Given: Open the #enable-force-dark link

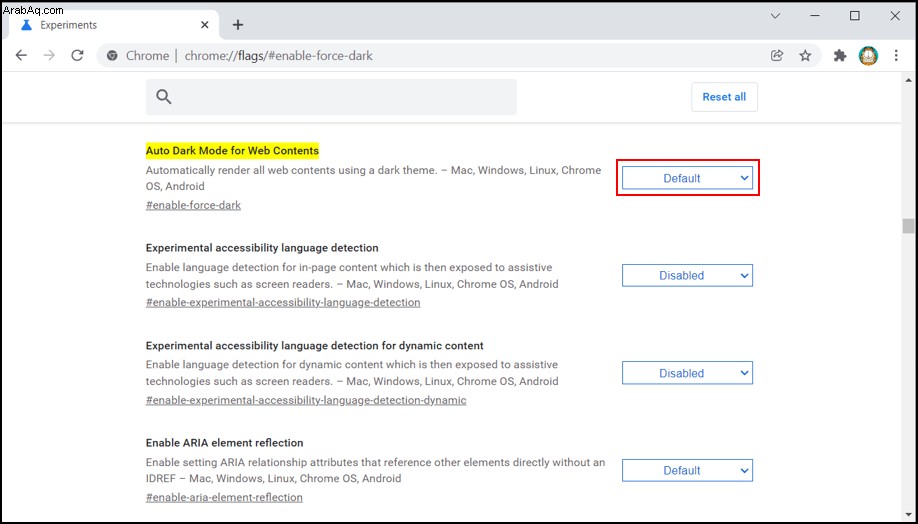Looking at the screenshot, I should (x=193, y=206).
